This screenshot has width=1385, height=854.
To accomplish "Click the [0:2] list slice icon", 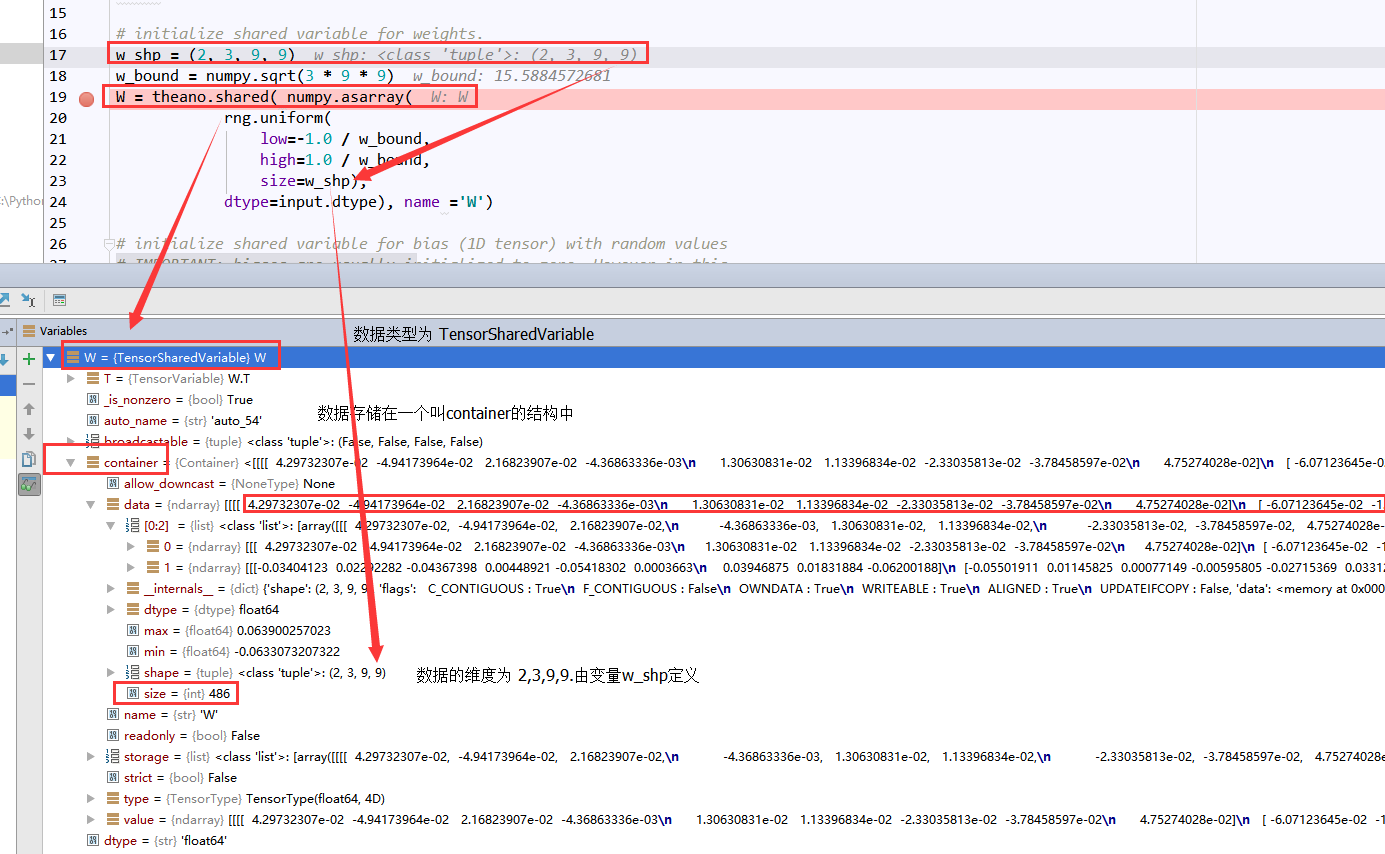I will (133, 525).
